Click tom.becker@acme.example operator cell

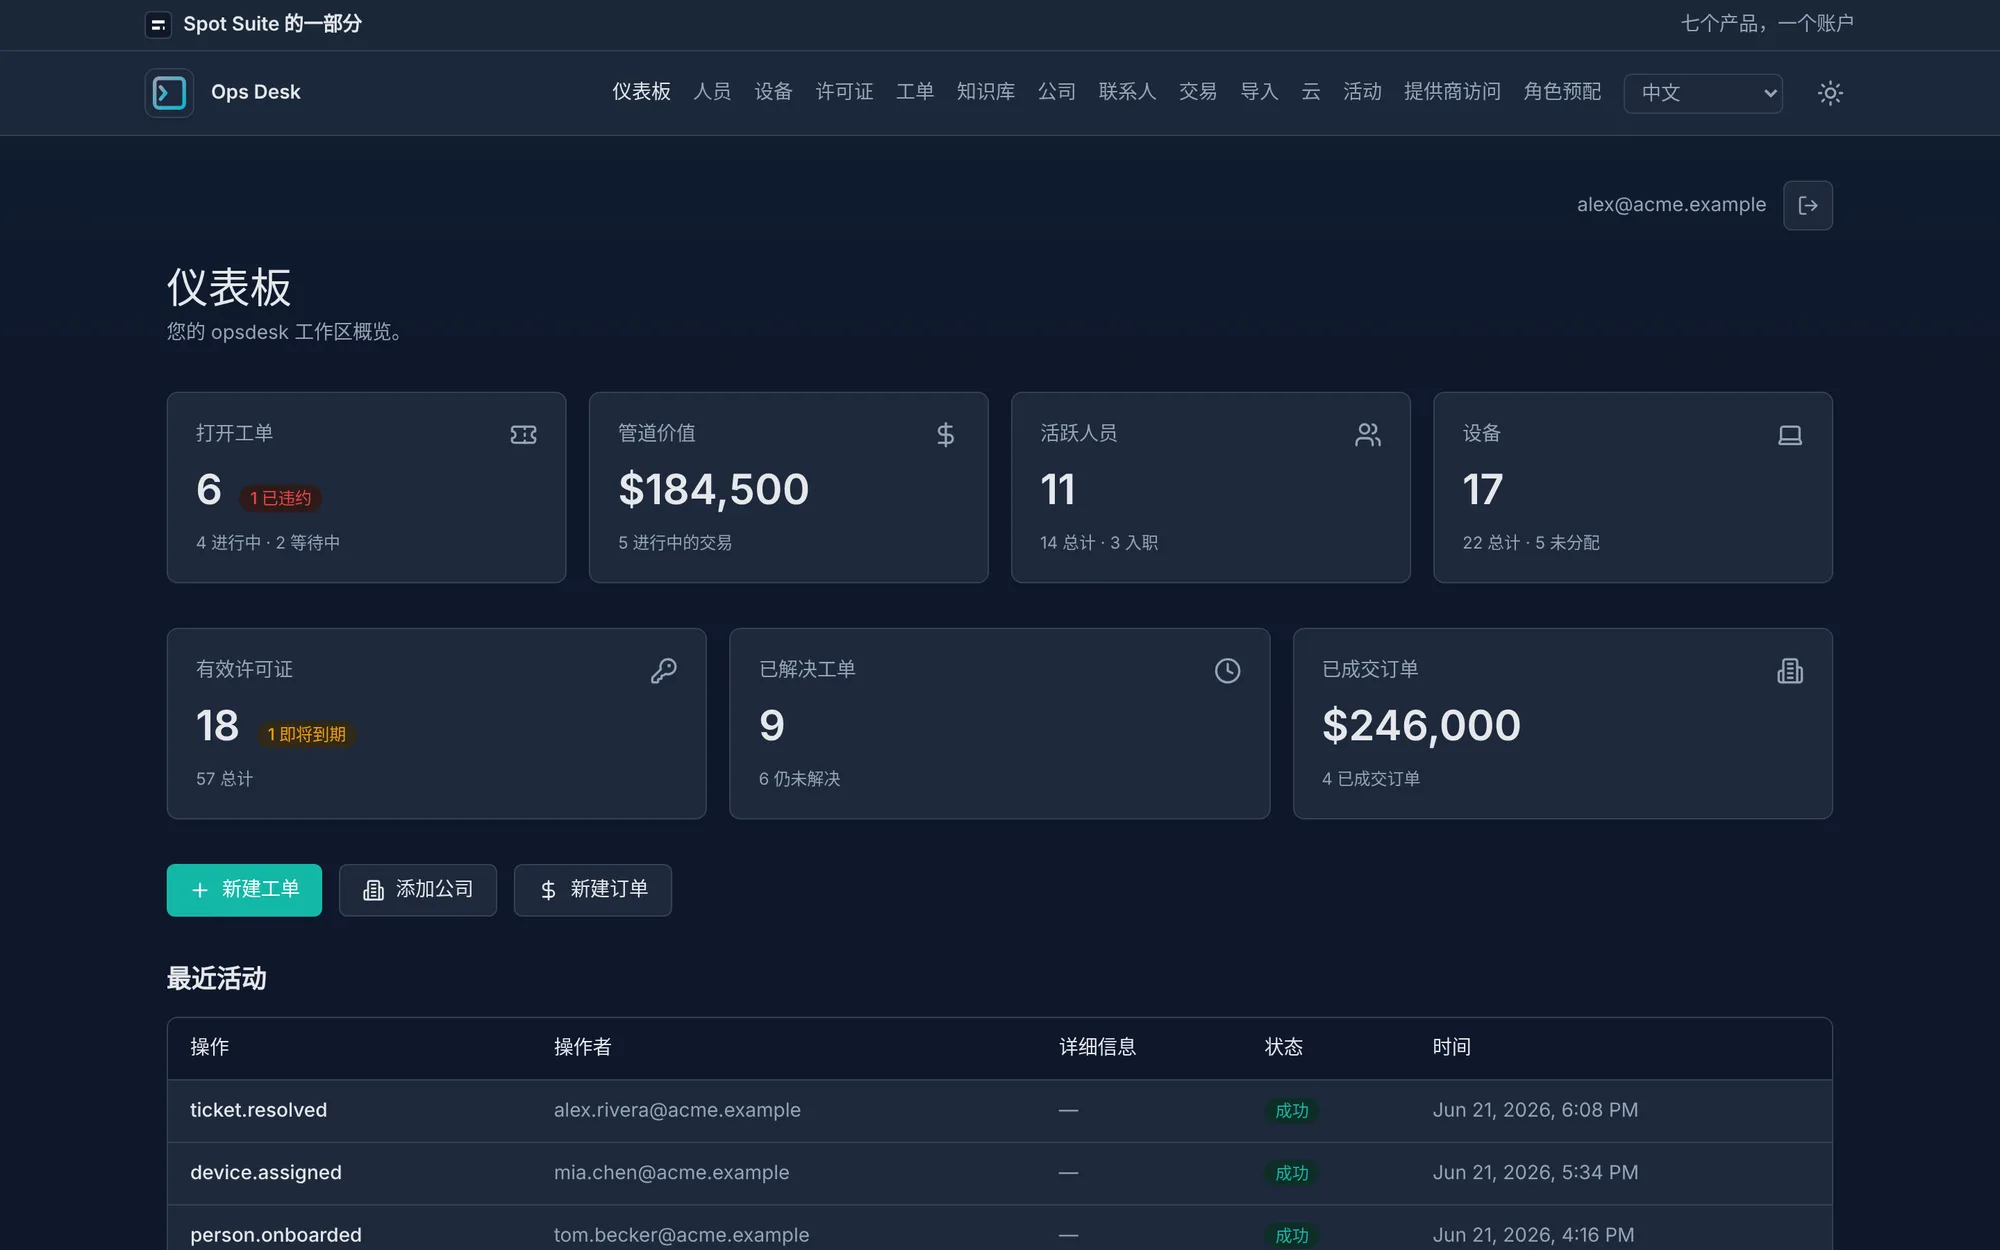681,1235
